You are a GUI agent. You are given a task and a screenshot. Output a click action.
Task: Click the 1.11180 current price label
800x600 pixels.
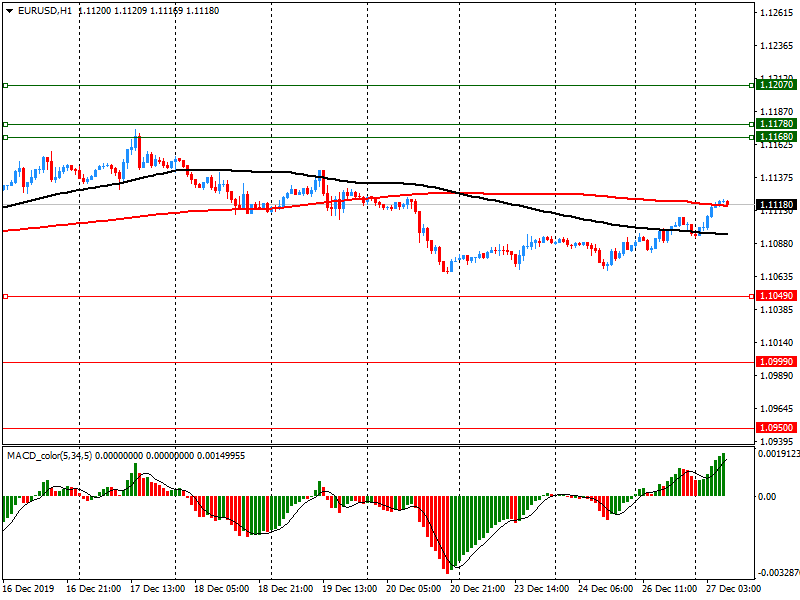776,205
